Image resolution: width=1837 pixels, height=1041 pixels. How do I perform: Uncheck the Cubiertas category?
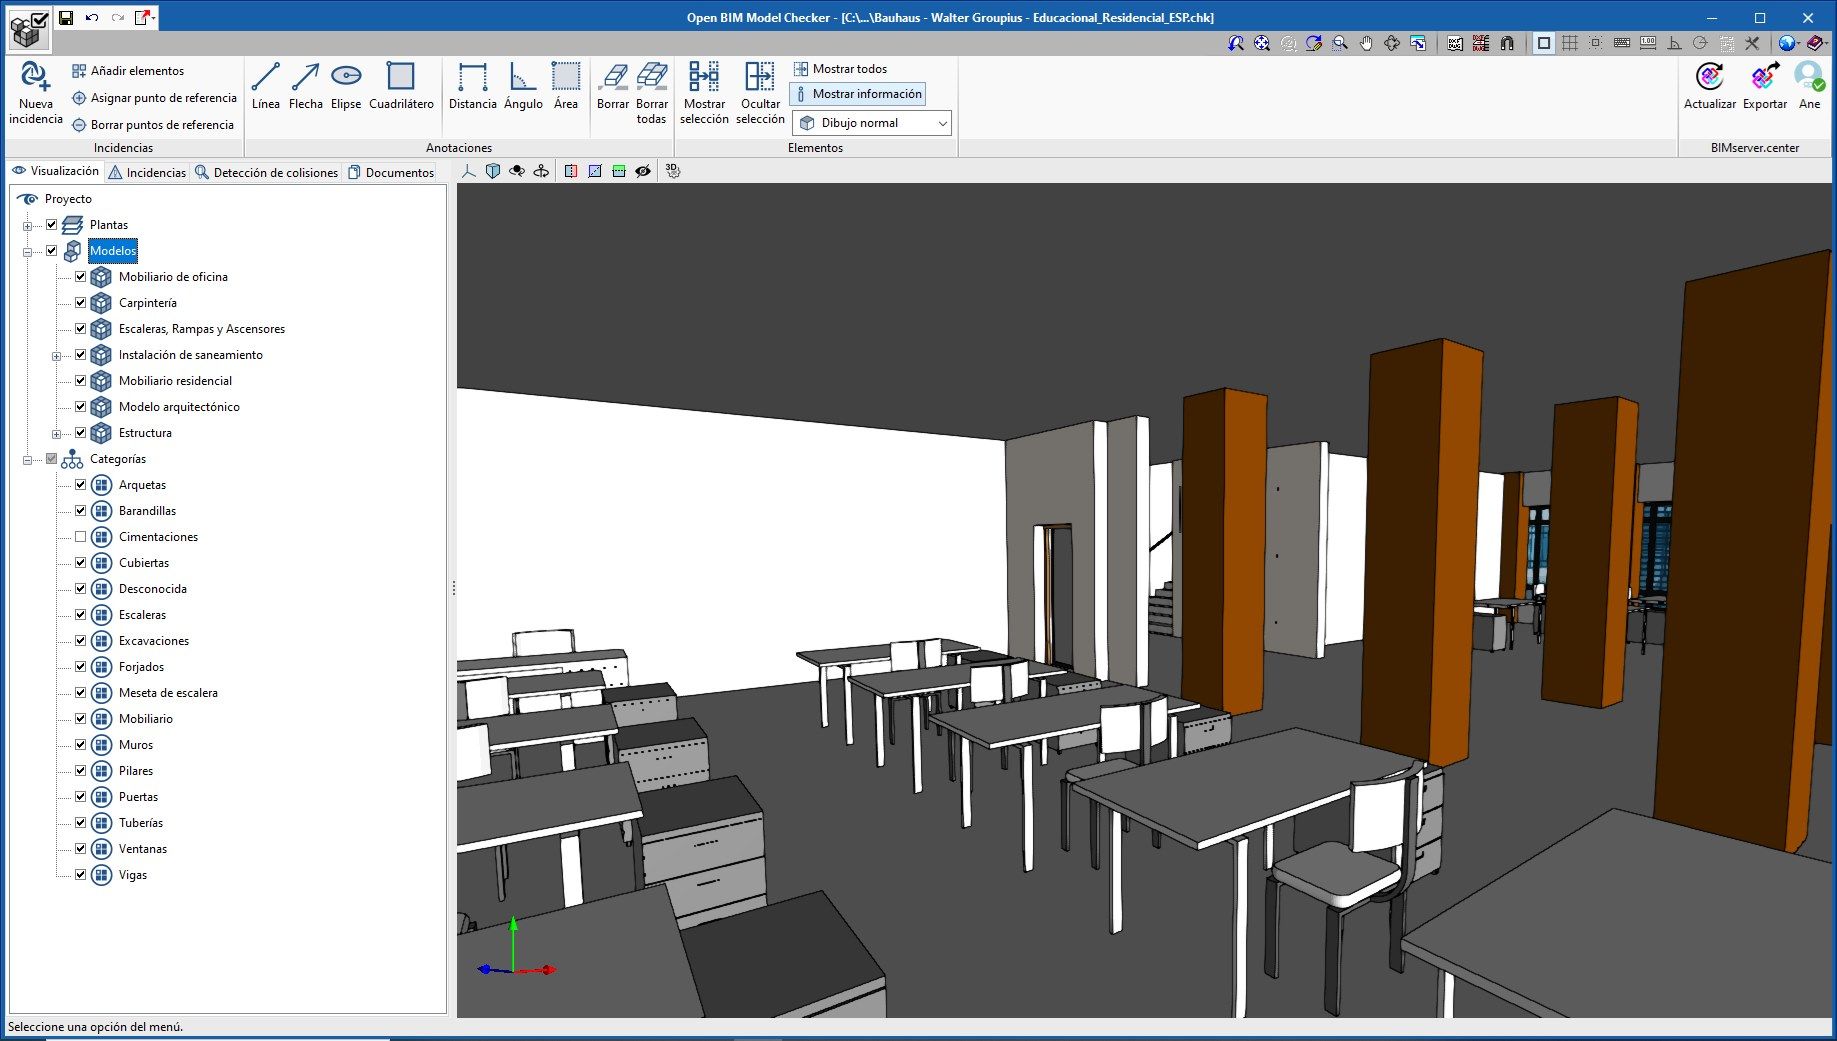click(80, 562)
